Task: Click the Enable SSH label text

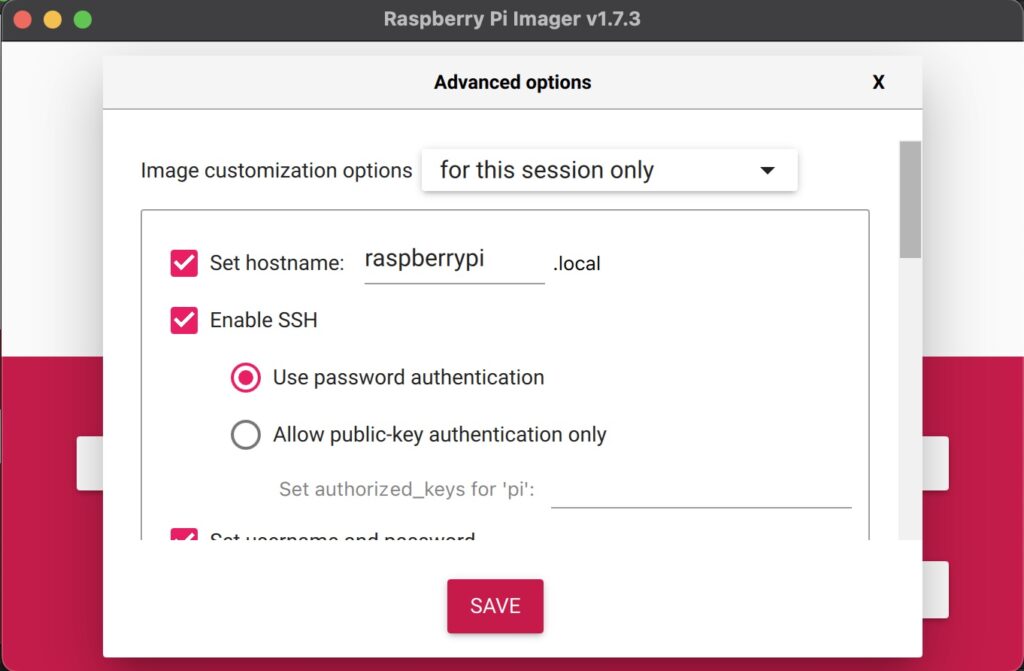Action: coord(263,320)
